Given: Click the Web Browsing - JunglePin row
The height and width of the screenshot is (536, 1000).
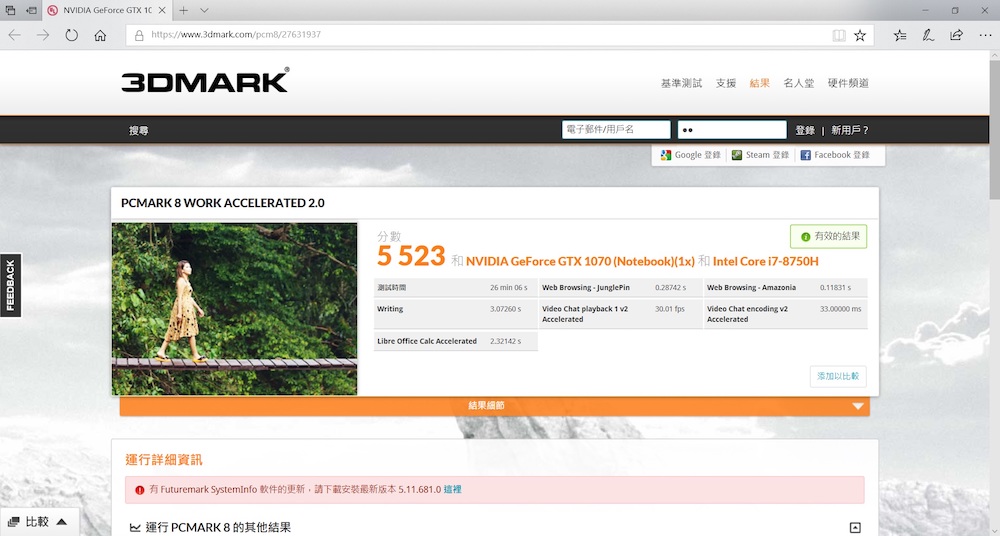Looking at the screenshot, I should point(621,288).
